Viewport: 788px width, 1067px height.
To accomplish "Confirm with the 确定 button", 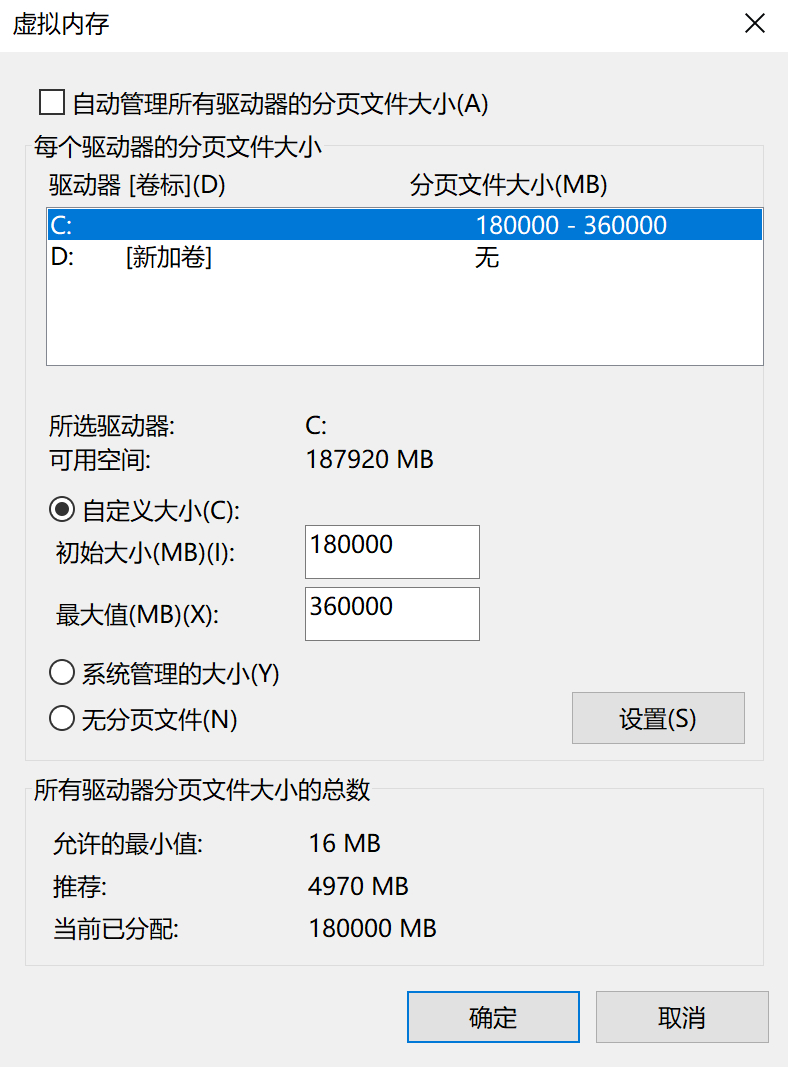I will 493,1018.
